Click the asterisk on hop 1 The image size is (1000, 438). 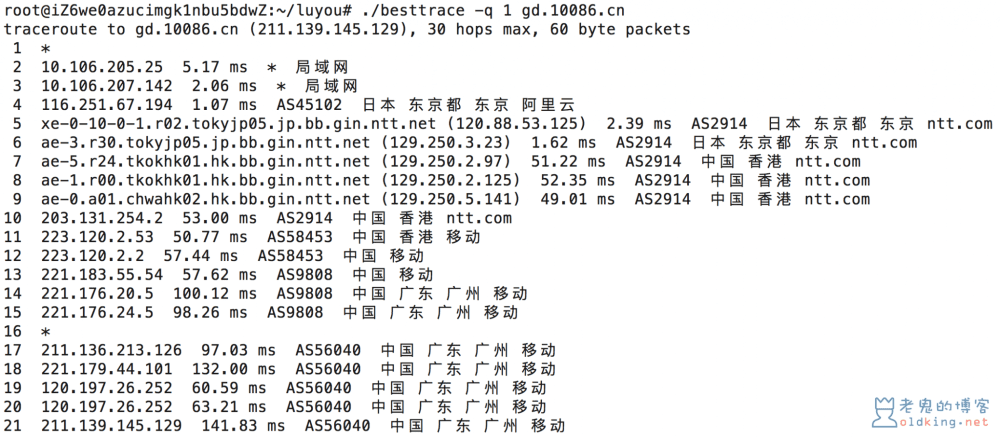(x=45, y=48)
